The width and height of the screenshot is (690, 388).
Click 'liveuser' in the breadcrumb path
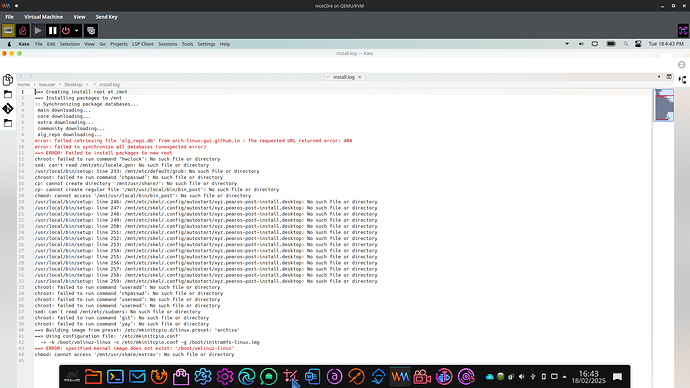pyautogui.click(x=47, y=84)
